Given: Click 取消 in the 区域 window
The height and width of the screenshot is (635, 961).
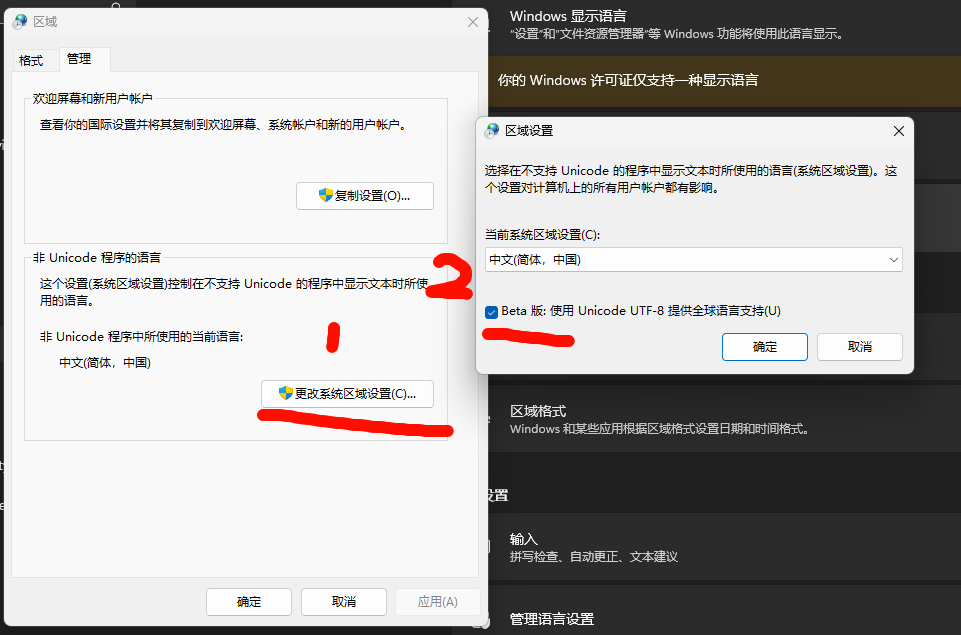Looking at the screenshot, I should tap(344, 602).
